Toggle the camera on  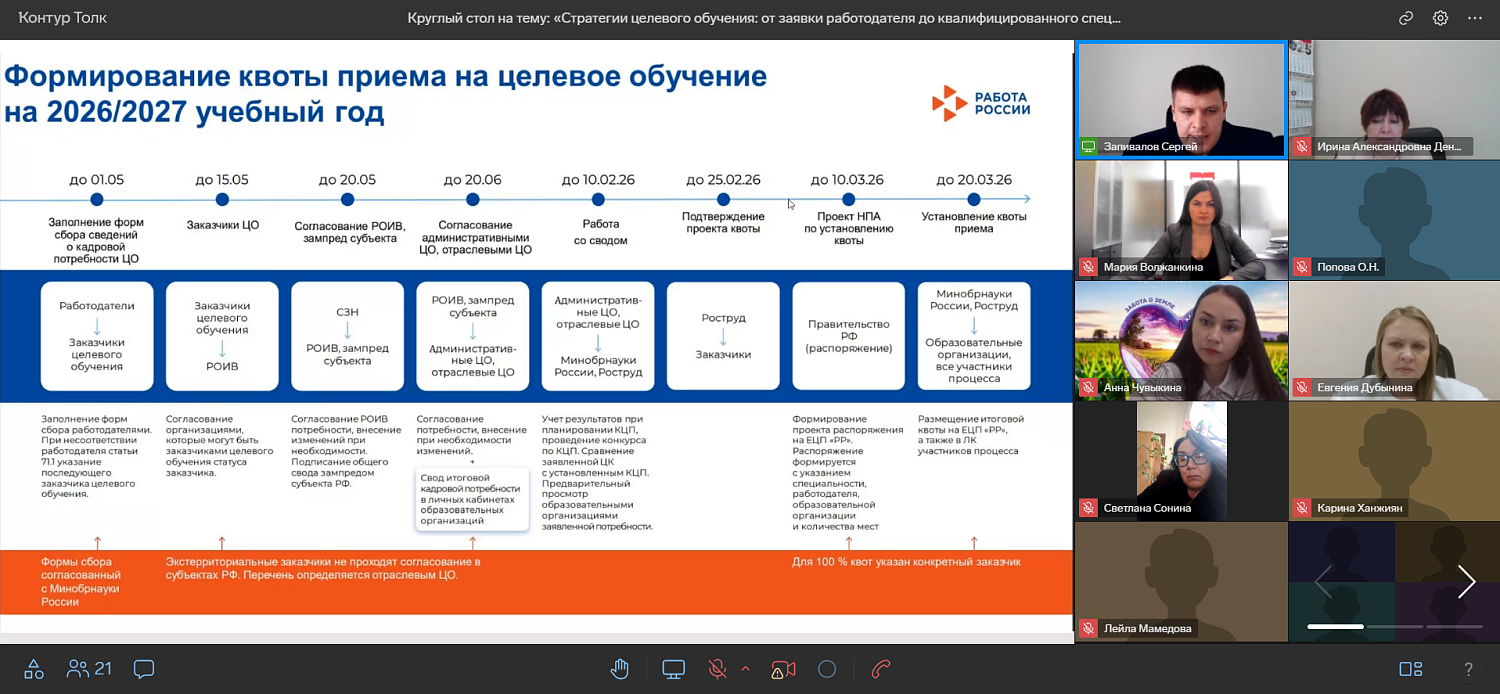coord(783,670)
